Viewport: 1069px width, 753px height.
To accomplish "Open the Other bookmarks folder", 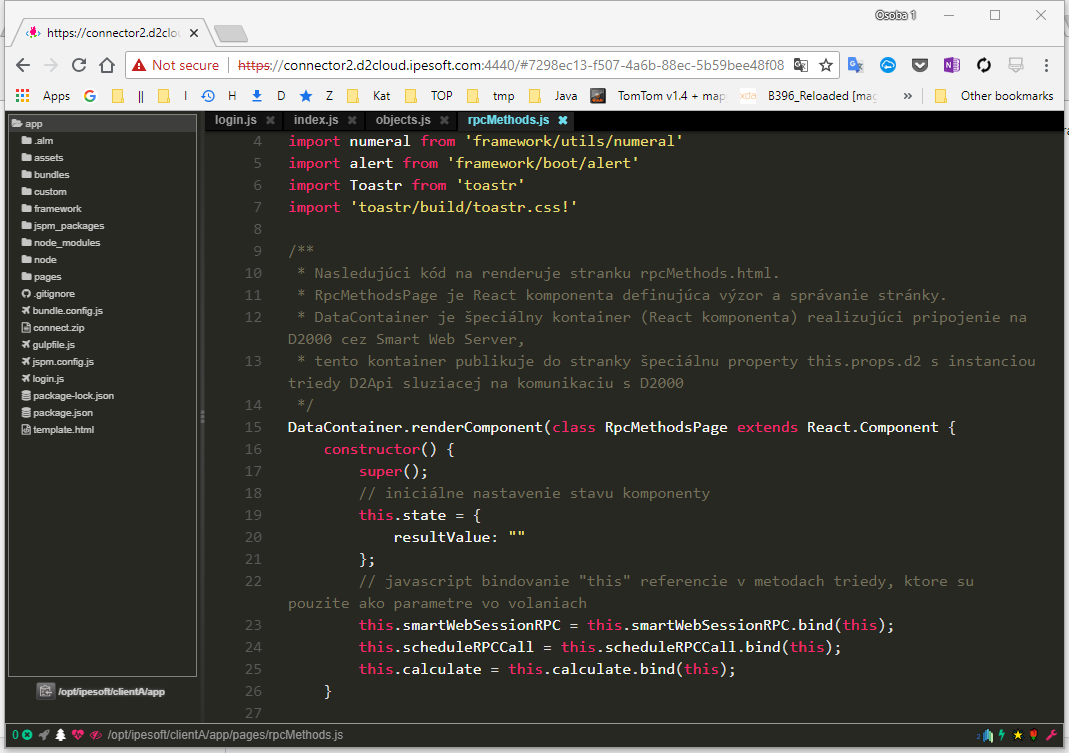I will pos(995,96).
